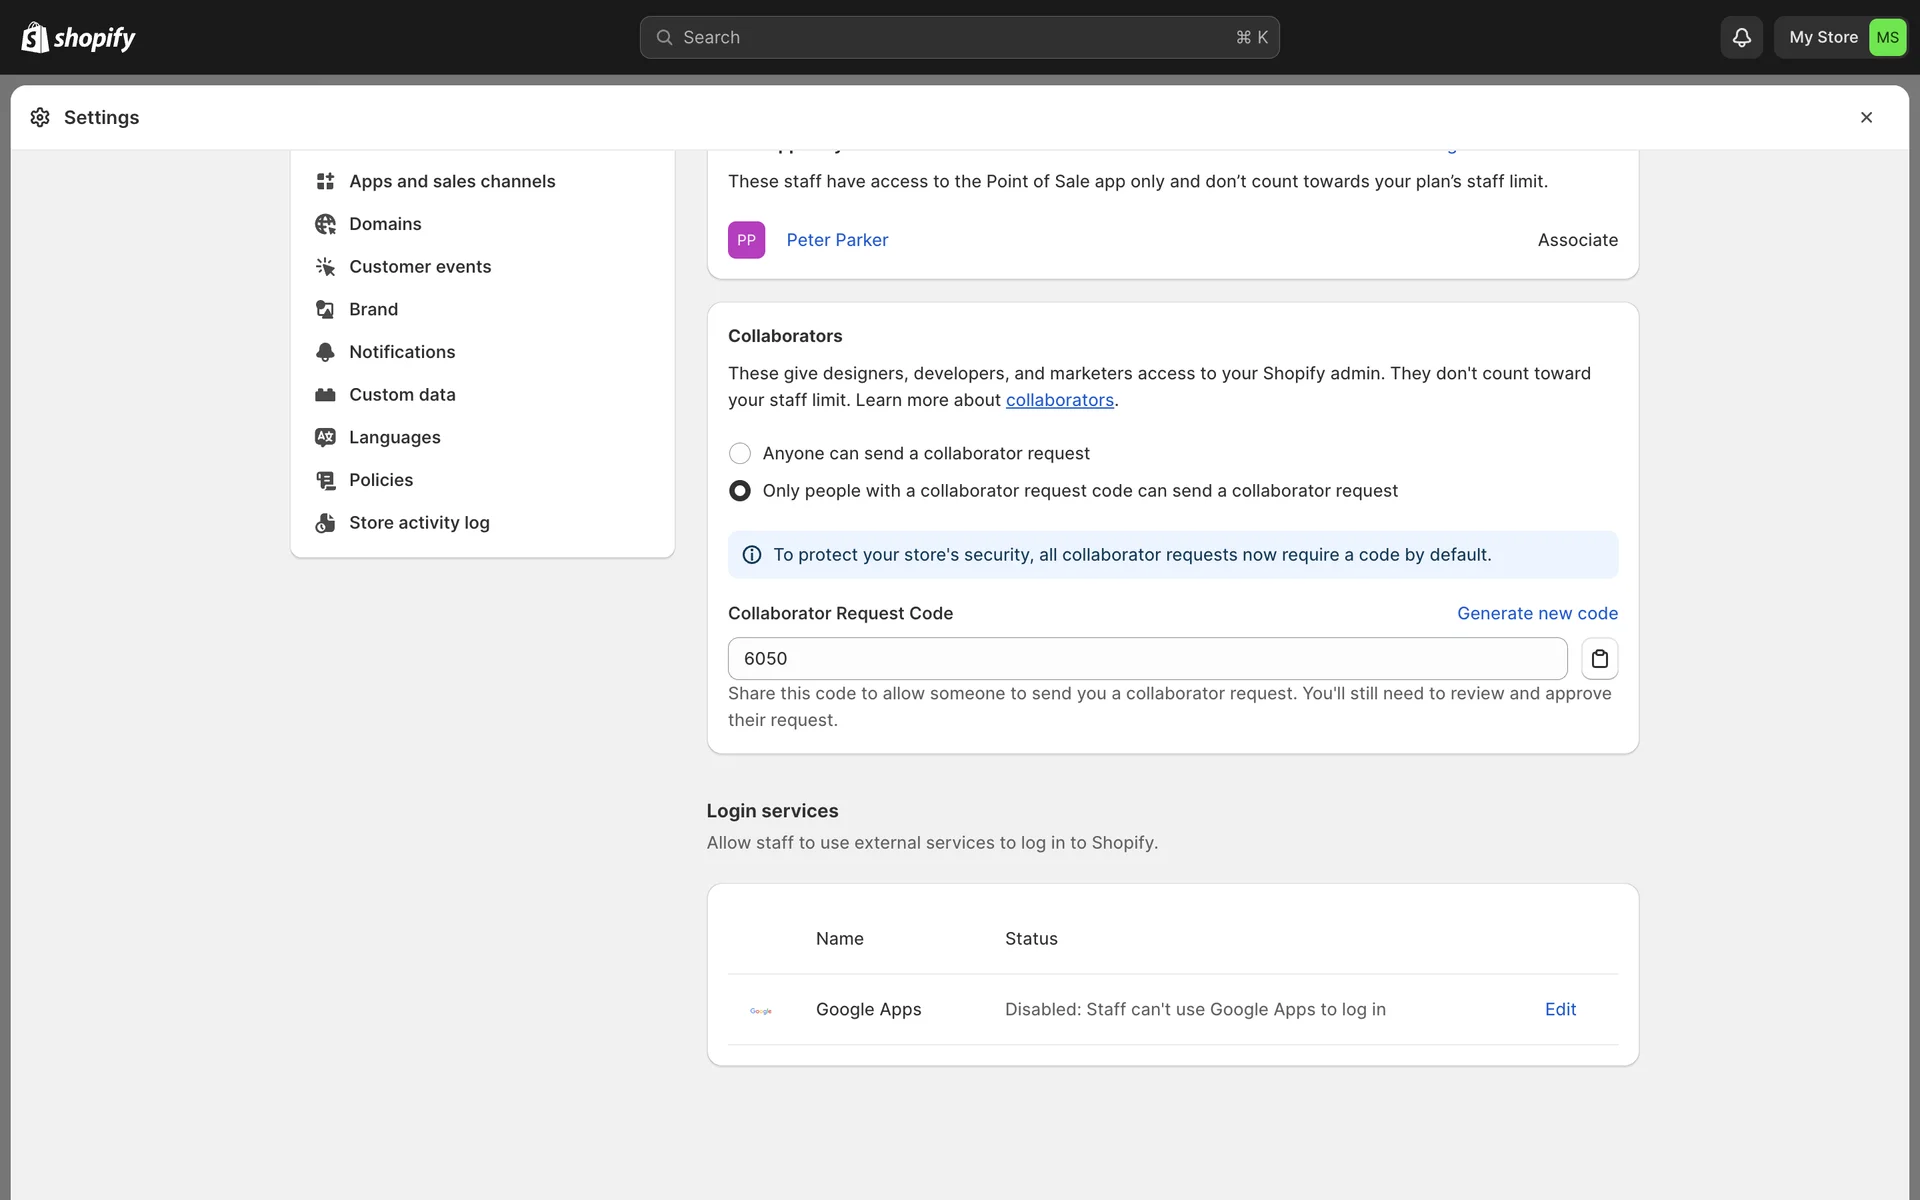This screenshot has width=1920, height=1200.
Task: Open the My Store account menu
Action: (x=1840, y=37)
